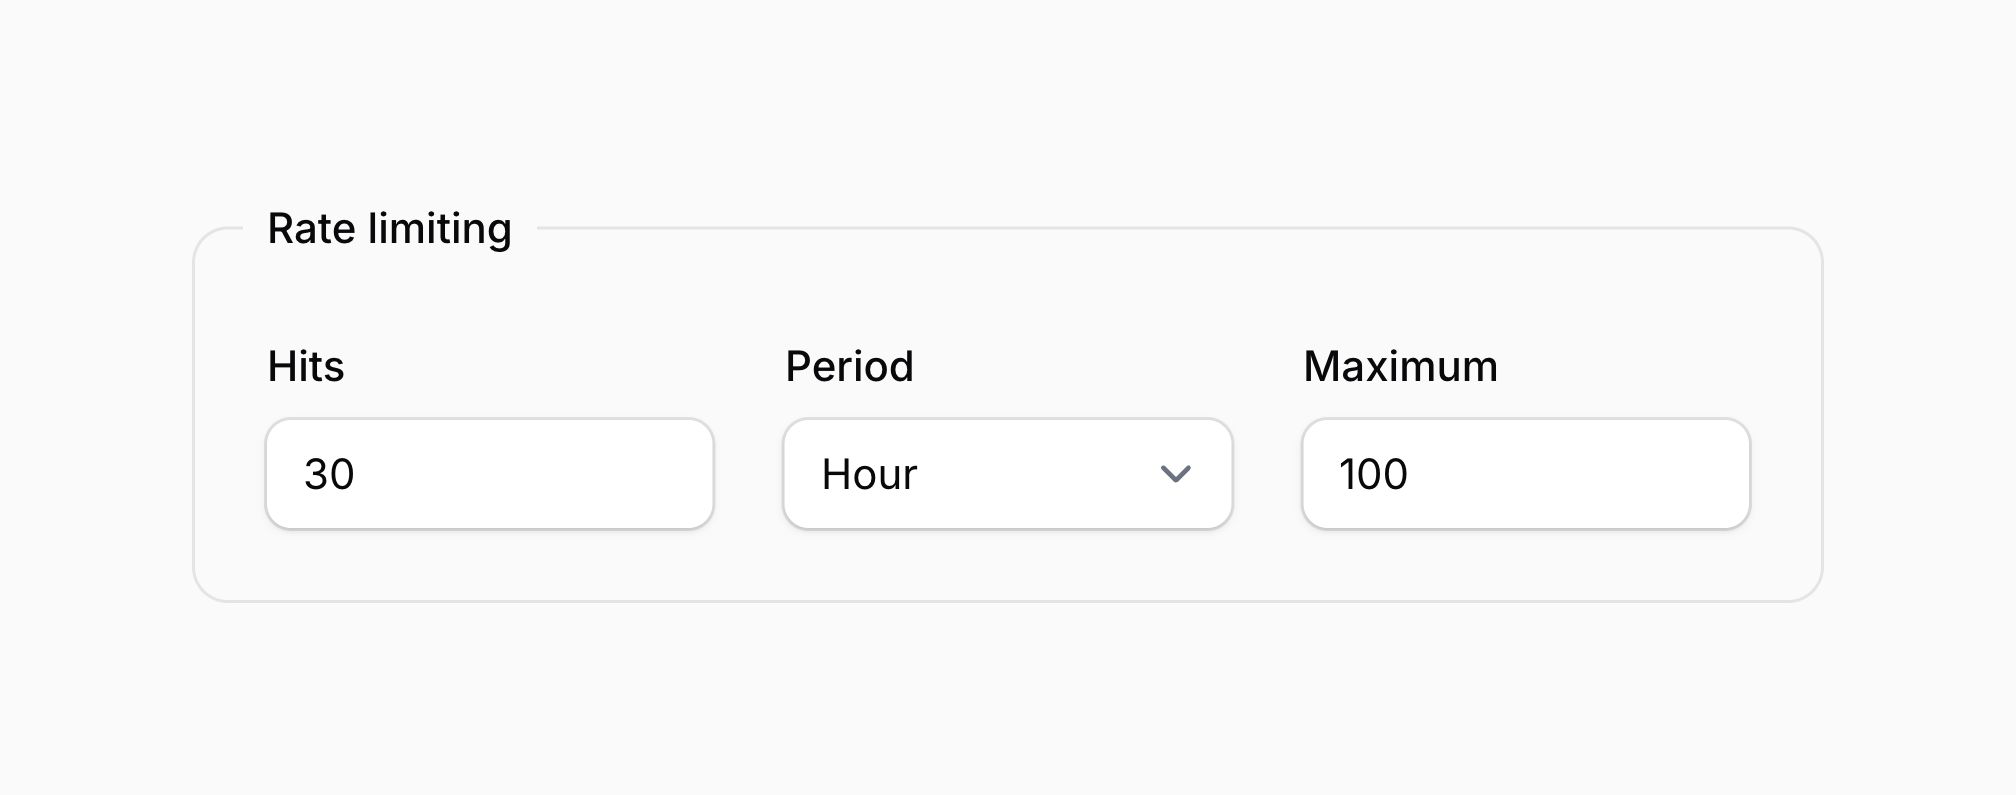This screenshot has height=795, width=2016.
Task: Focus the field containing 30 hits
Action: coord(490,474)
